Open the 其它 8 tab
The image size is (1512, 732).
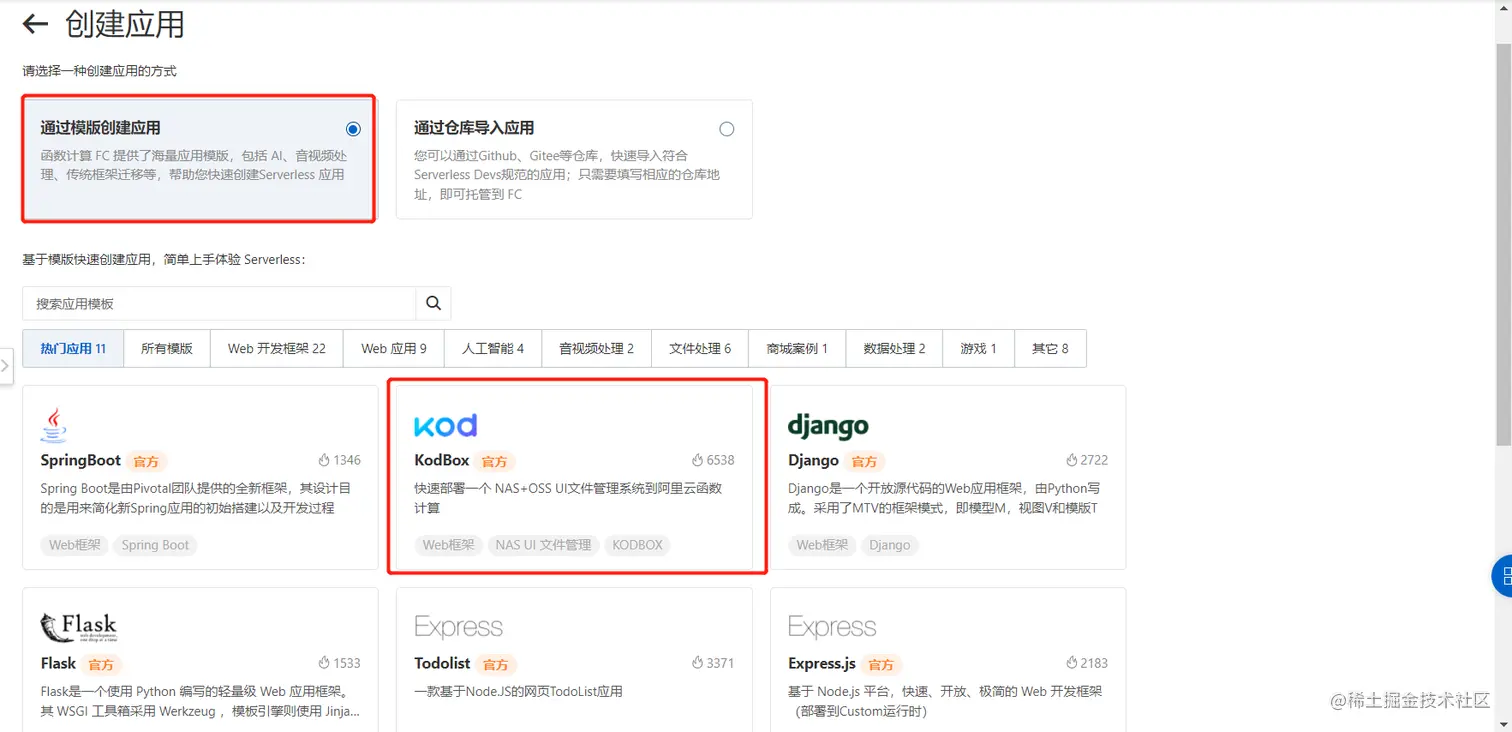[x=1050, y=348]
